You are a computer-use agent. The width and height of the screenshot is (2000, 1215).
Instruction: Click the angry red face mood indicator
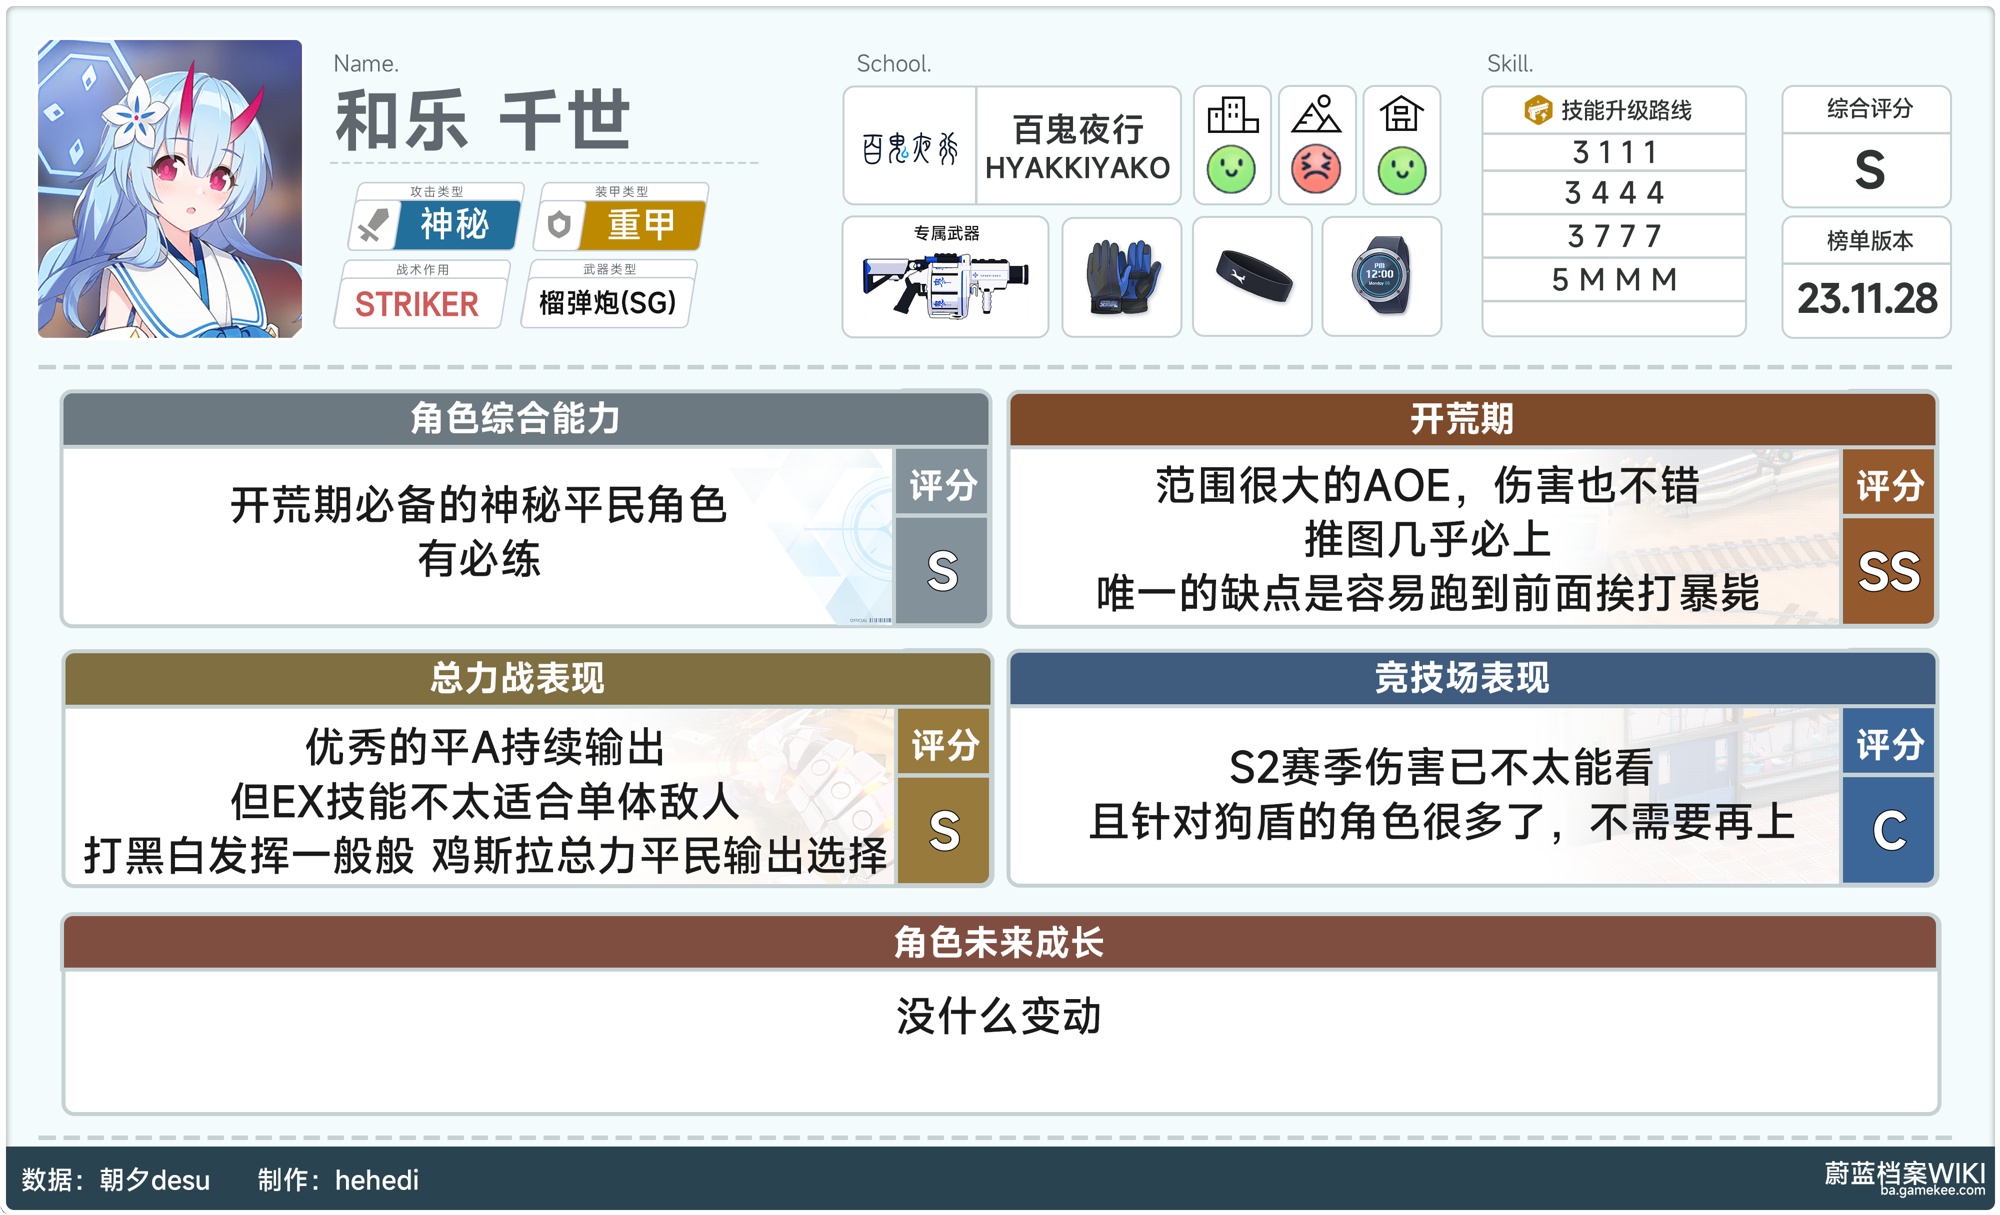(1316, 170)
